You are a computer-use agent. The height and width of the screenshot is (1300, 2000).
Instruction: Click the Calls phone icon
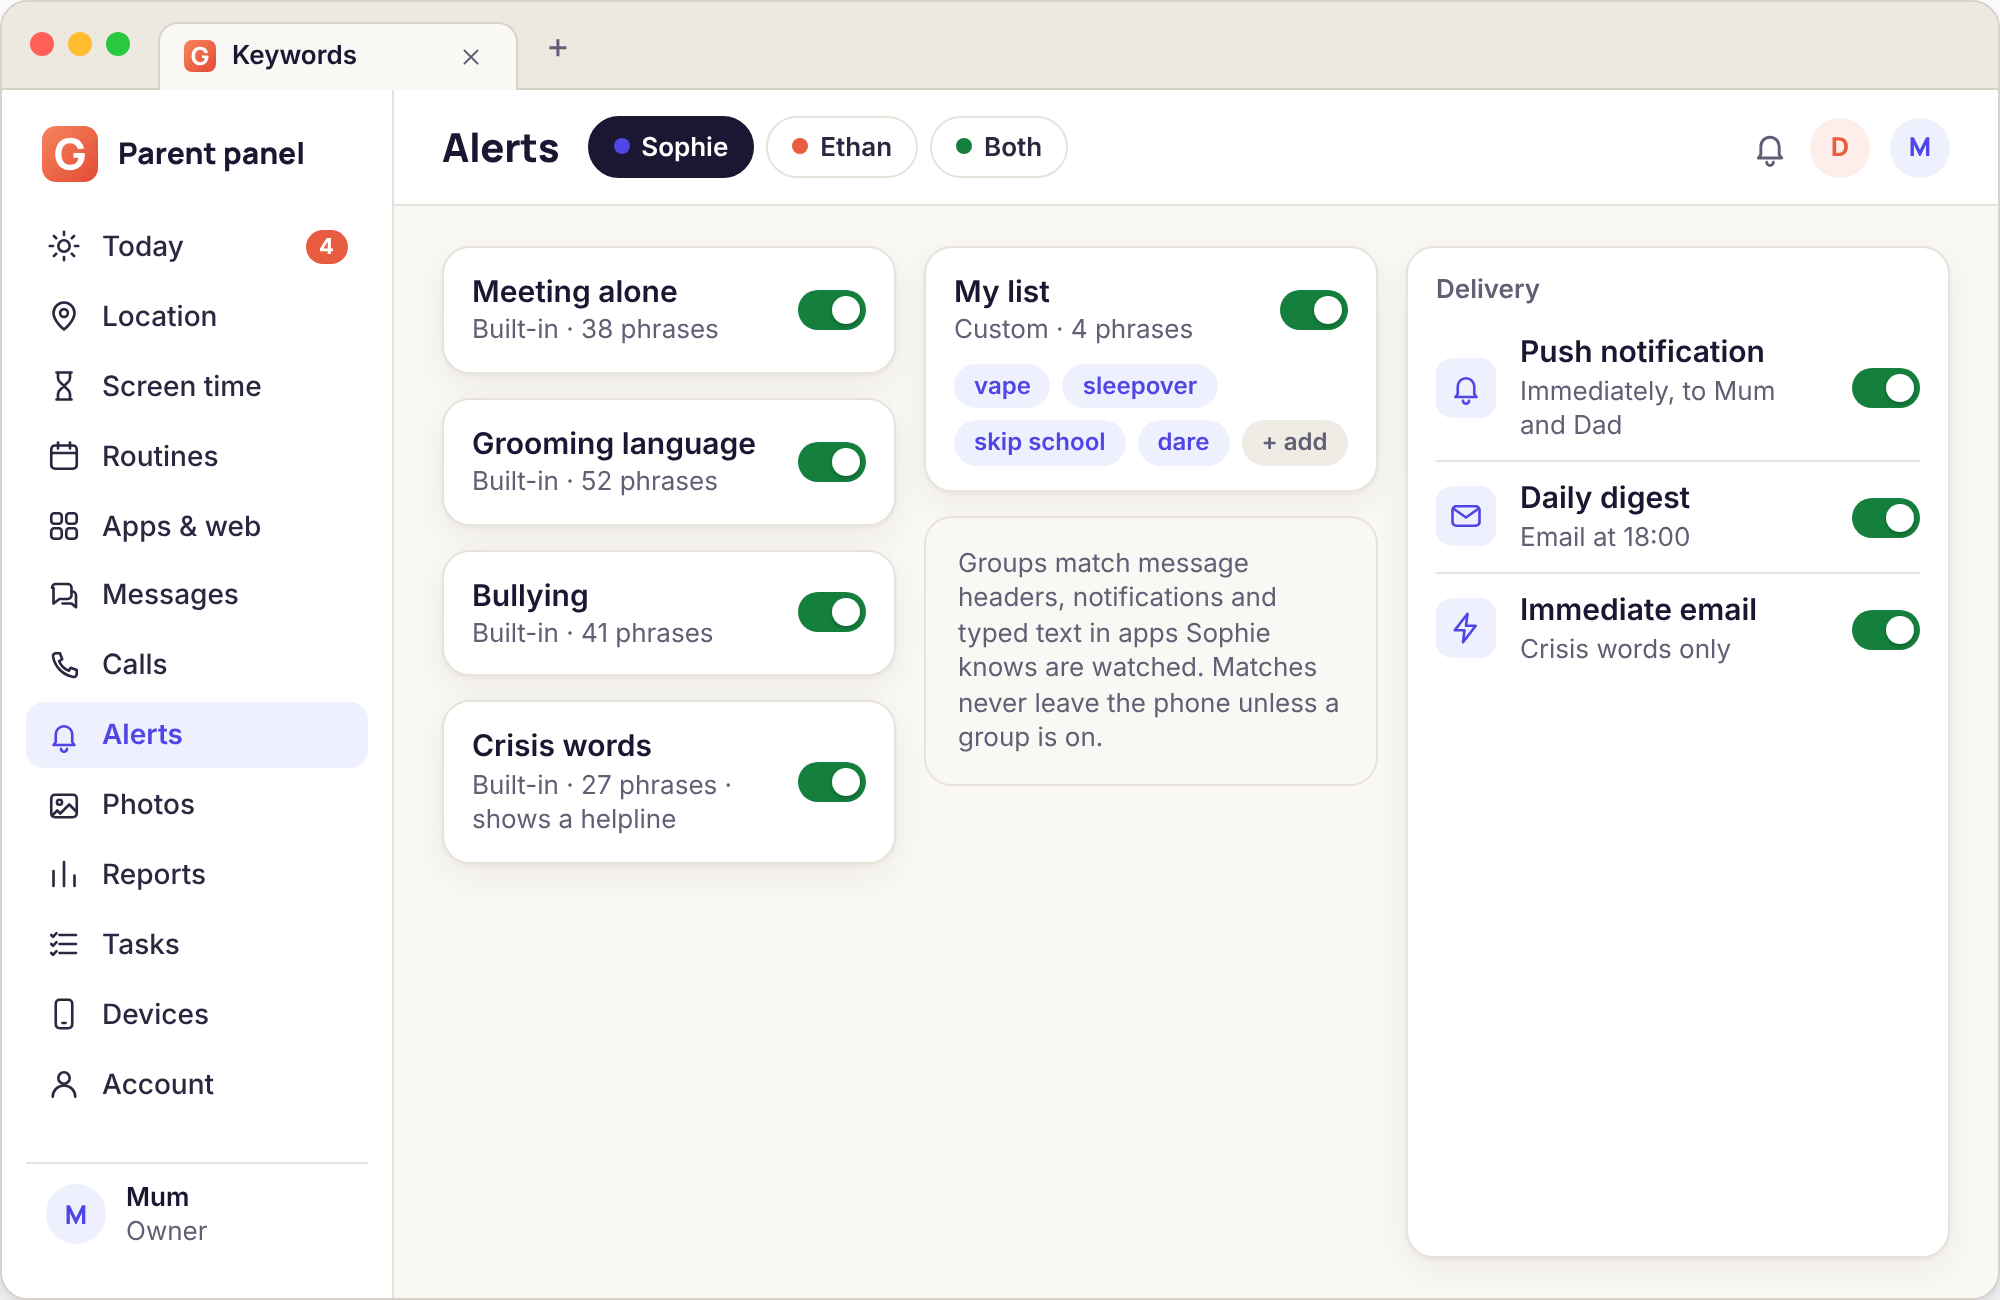point(64,665)
